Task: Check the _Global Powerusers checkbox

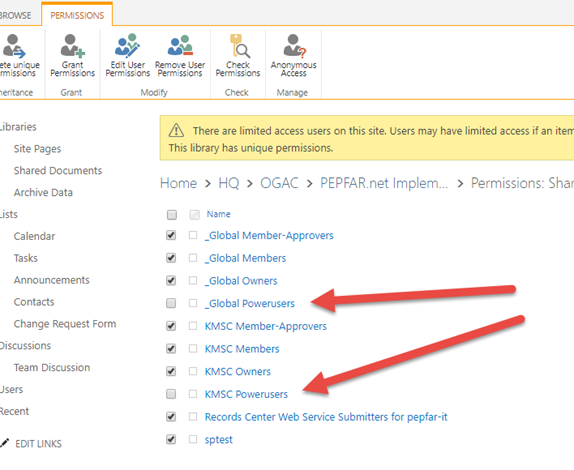Action: (171, 303)
